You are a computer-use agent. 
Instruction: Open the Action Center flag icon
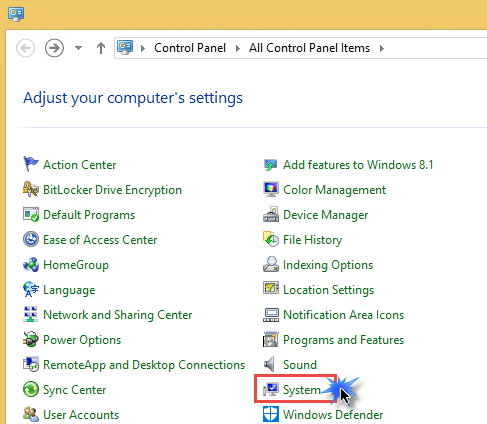click(x=31, y=164)
